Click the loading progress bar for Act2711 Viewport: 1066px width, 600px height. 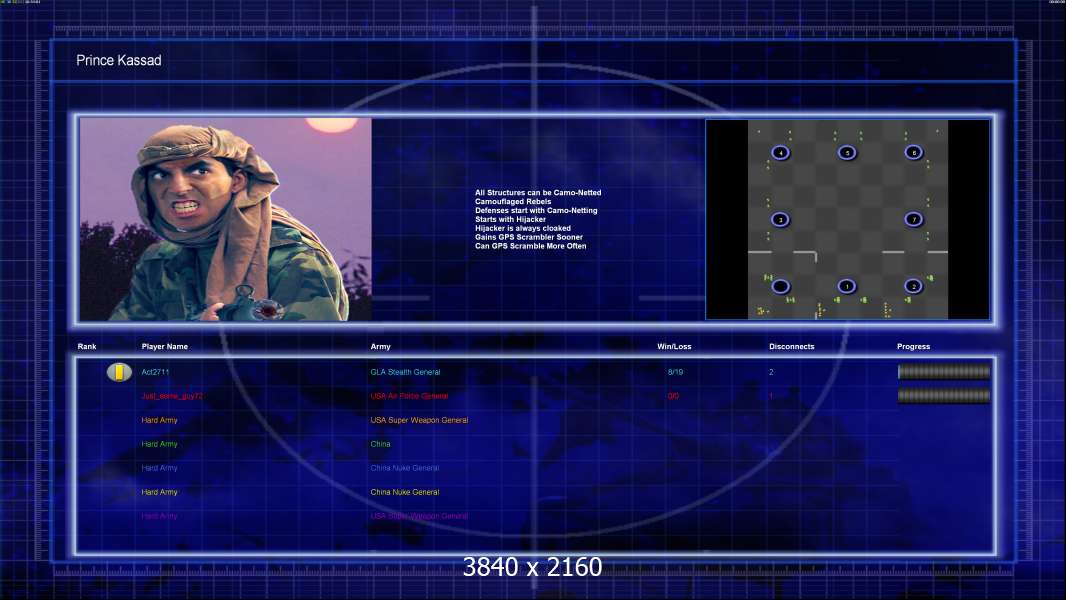(944, 372)
